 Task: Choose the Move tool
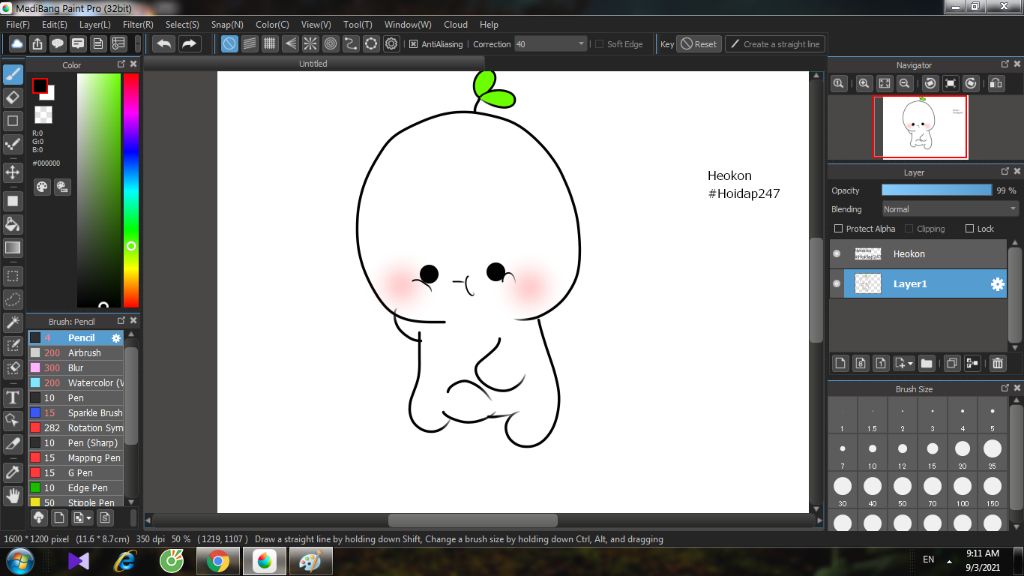point(13,172)
